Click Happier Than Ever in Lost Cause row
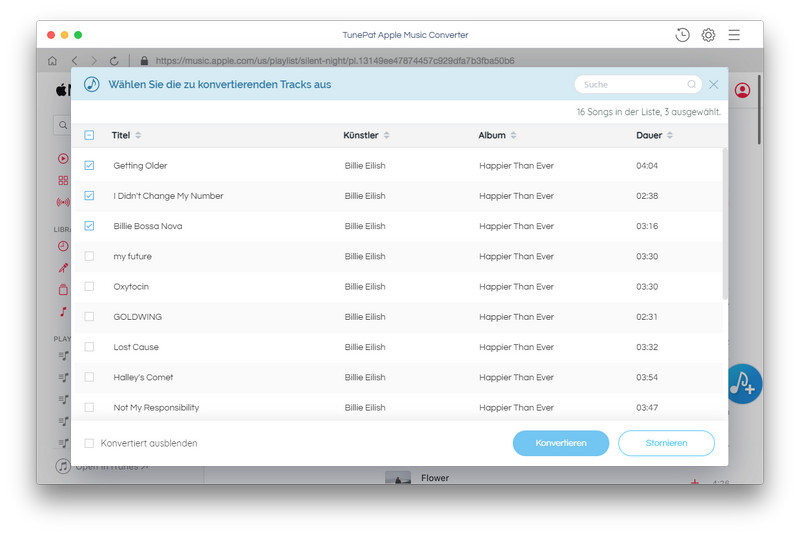Image resolution: width=800 pixels, height=536 pixels. [516, 347]
